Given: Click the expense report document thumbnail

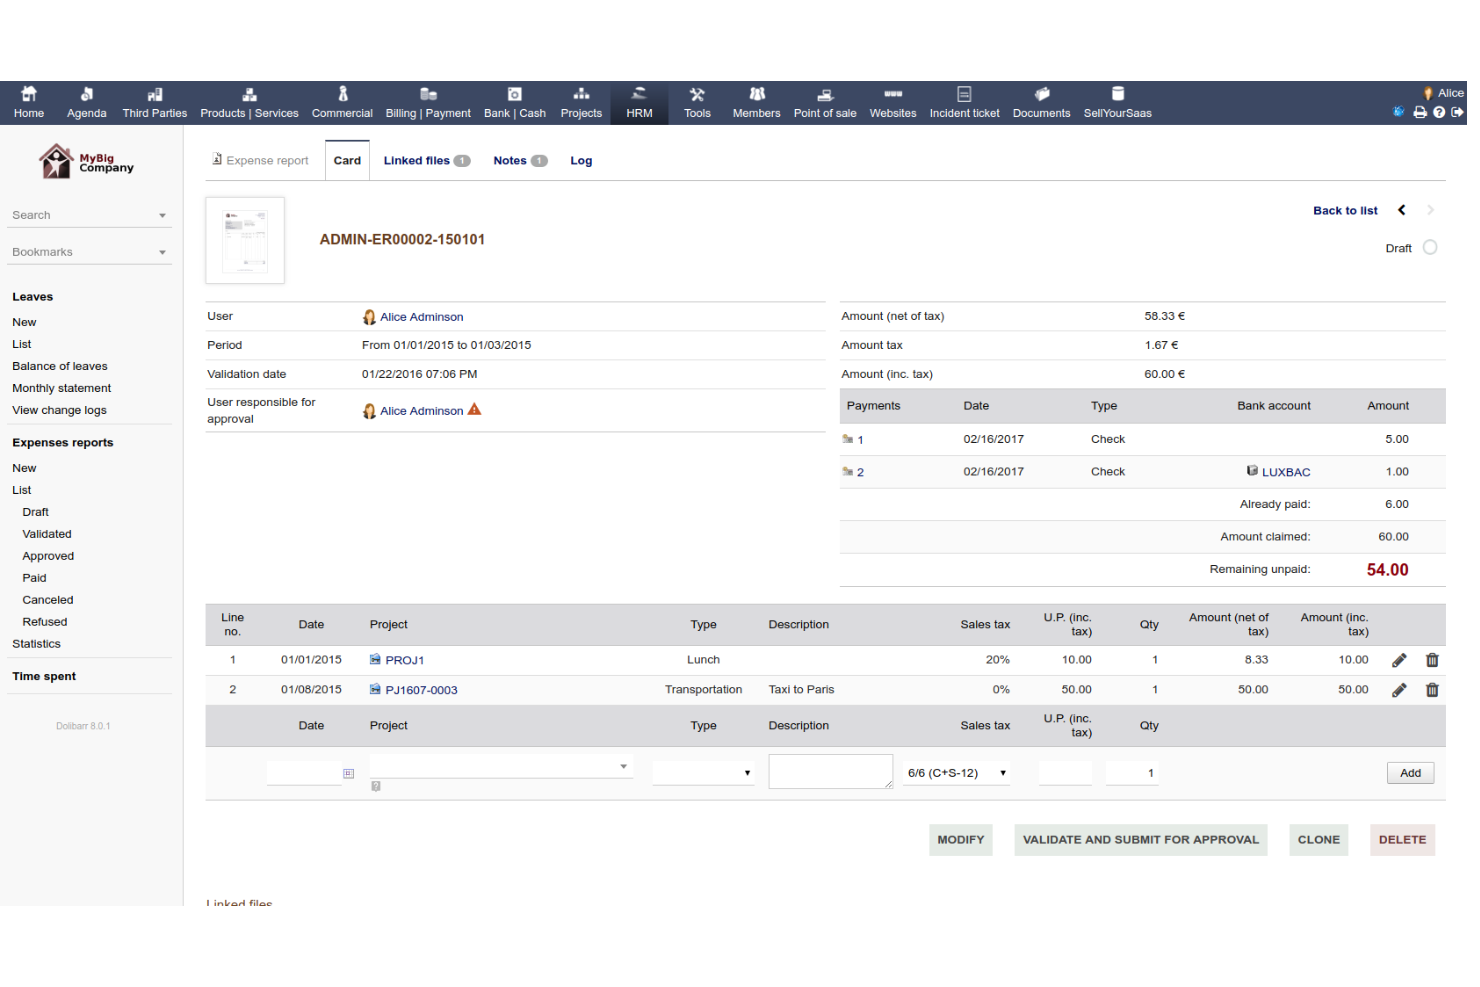Looking at the screenshot, I should pyautogui.click(x=245, y=240).
